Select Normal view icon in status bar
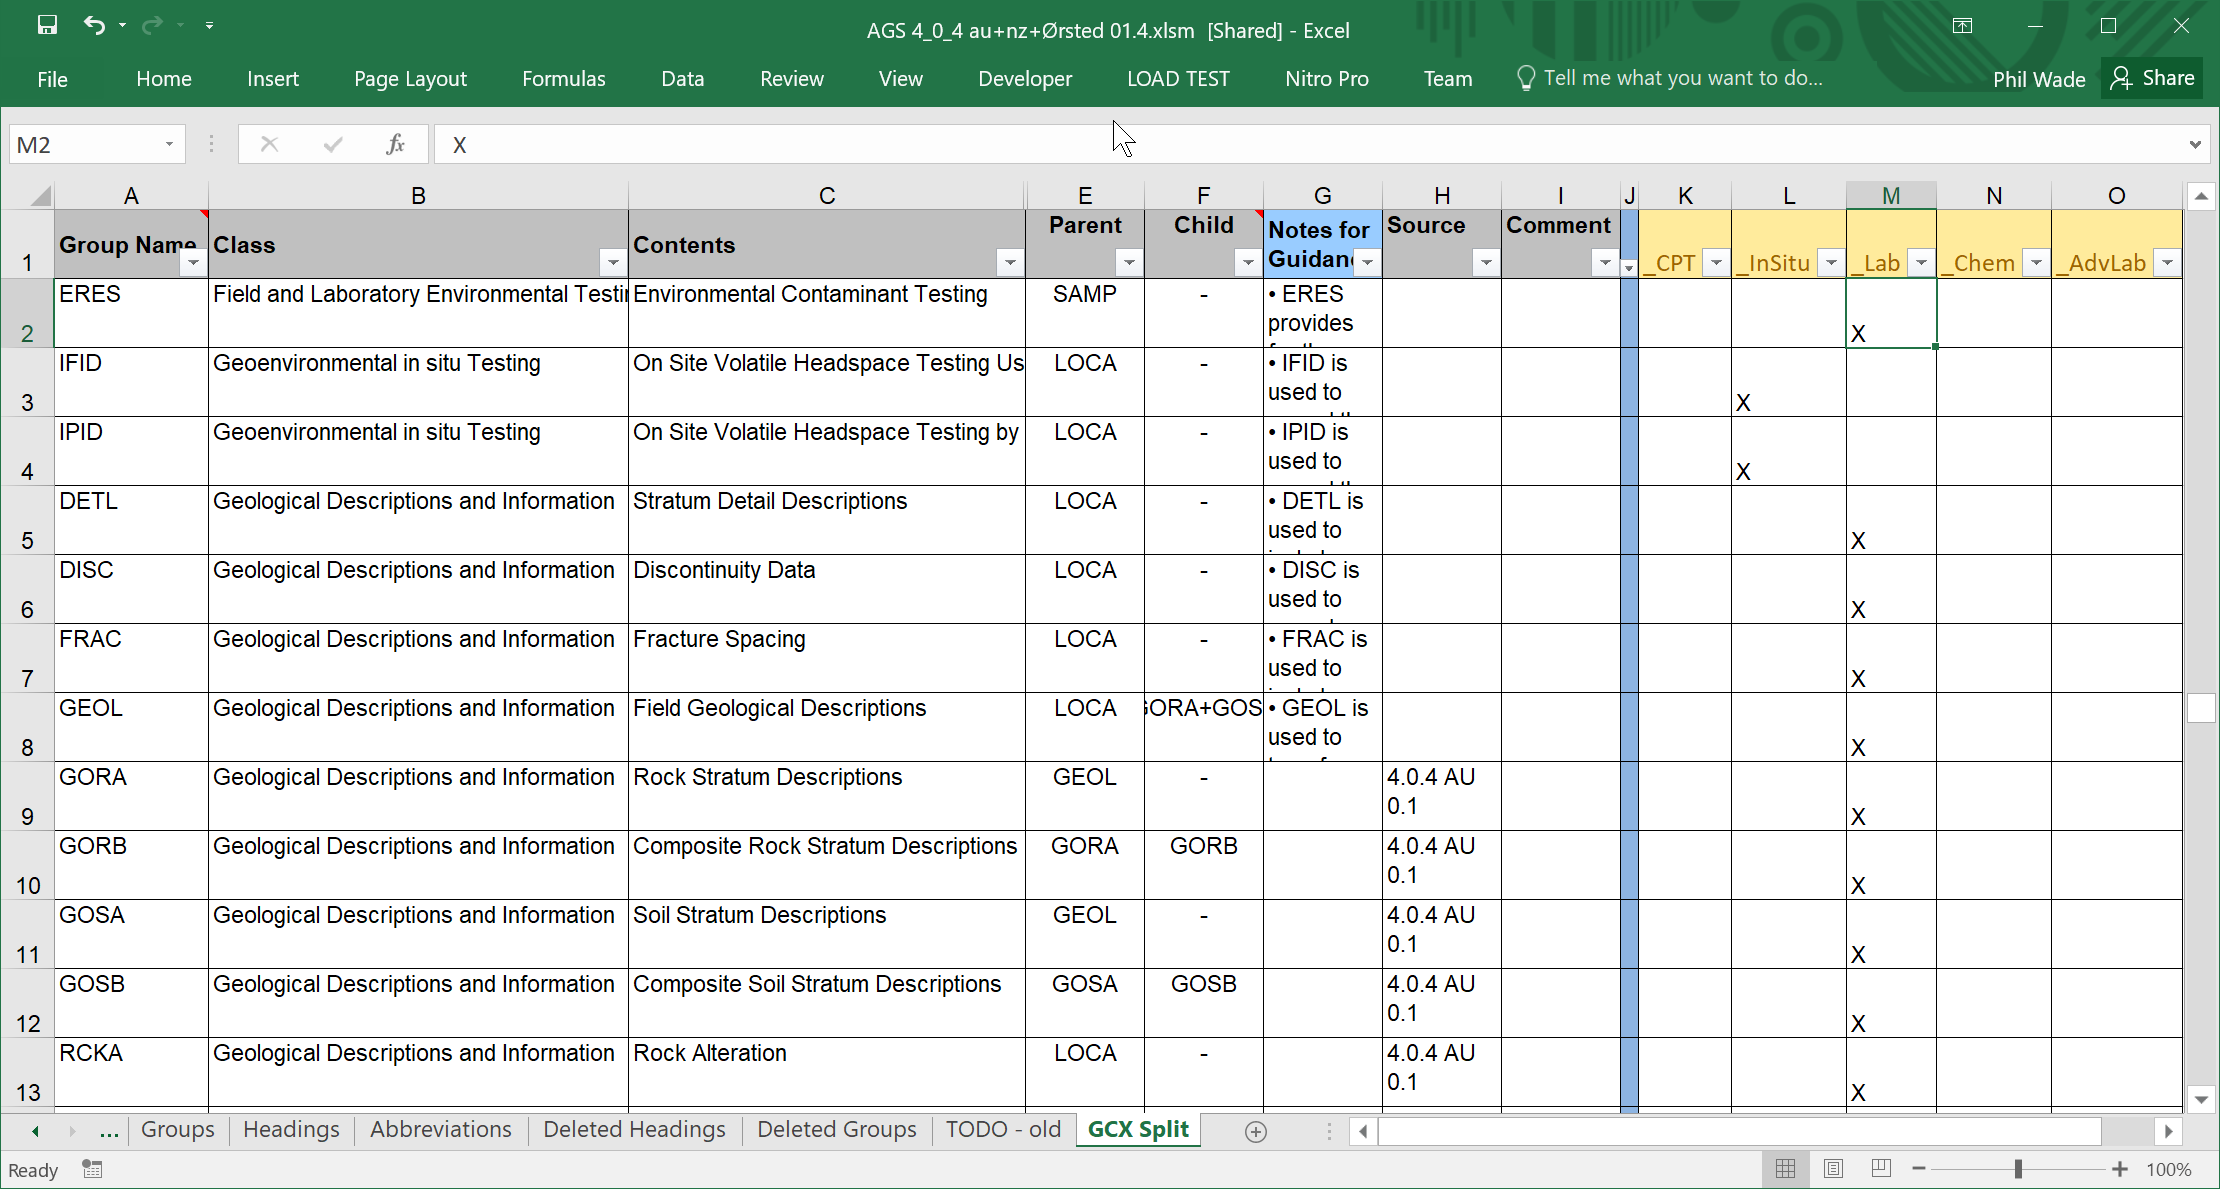 [x=1785, y=1169]
